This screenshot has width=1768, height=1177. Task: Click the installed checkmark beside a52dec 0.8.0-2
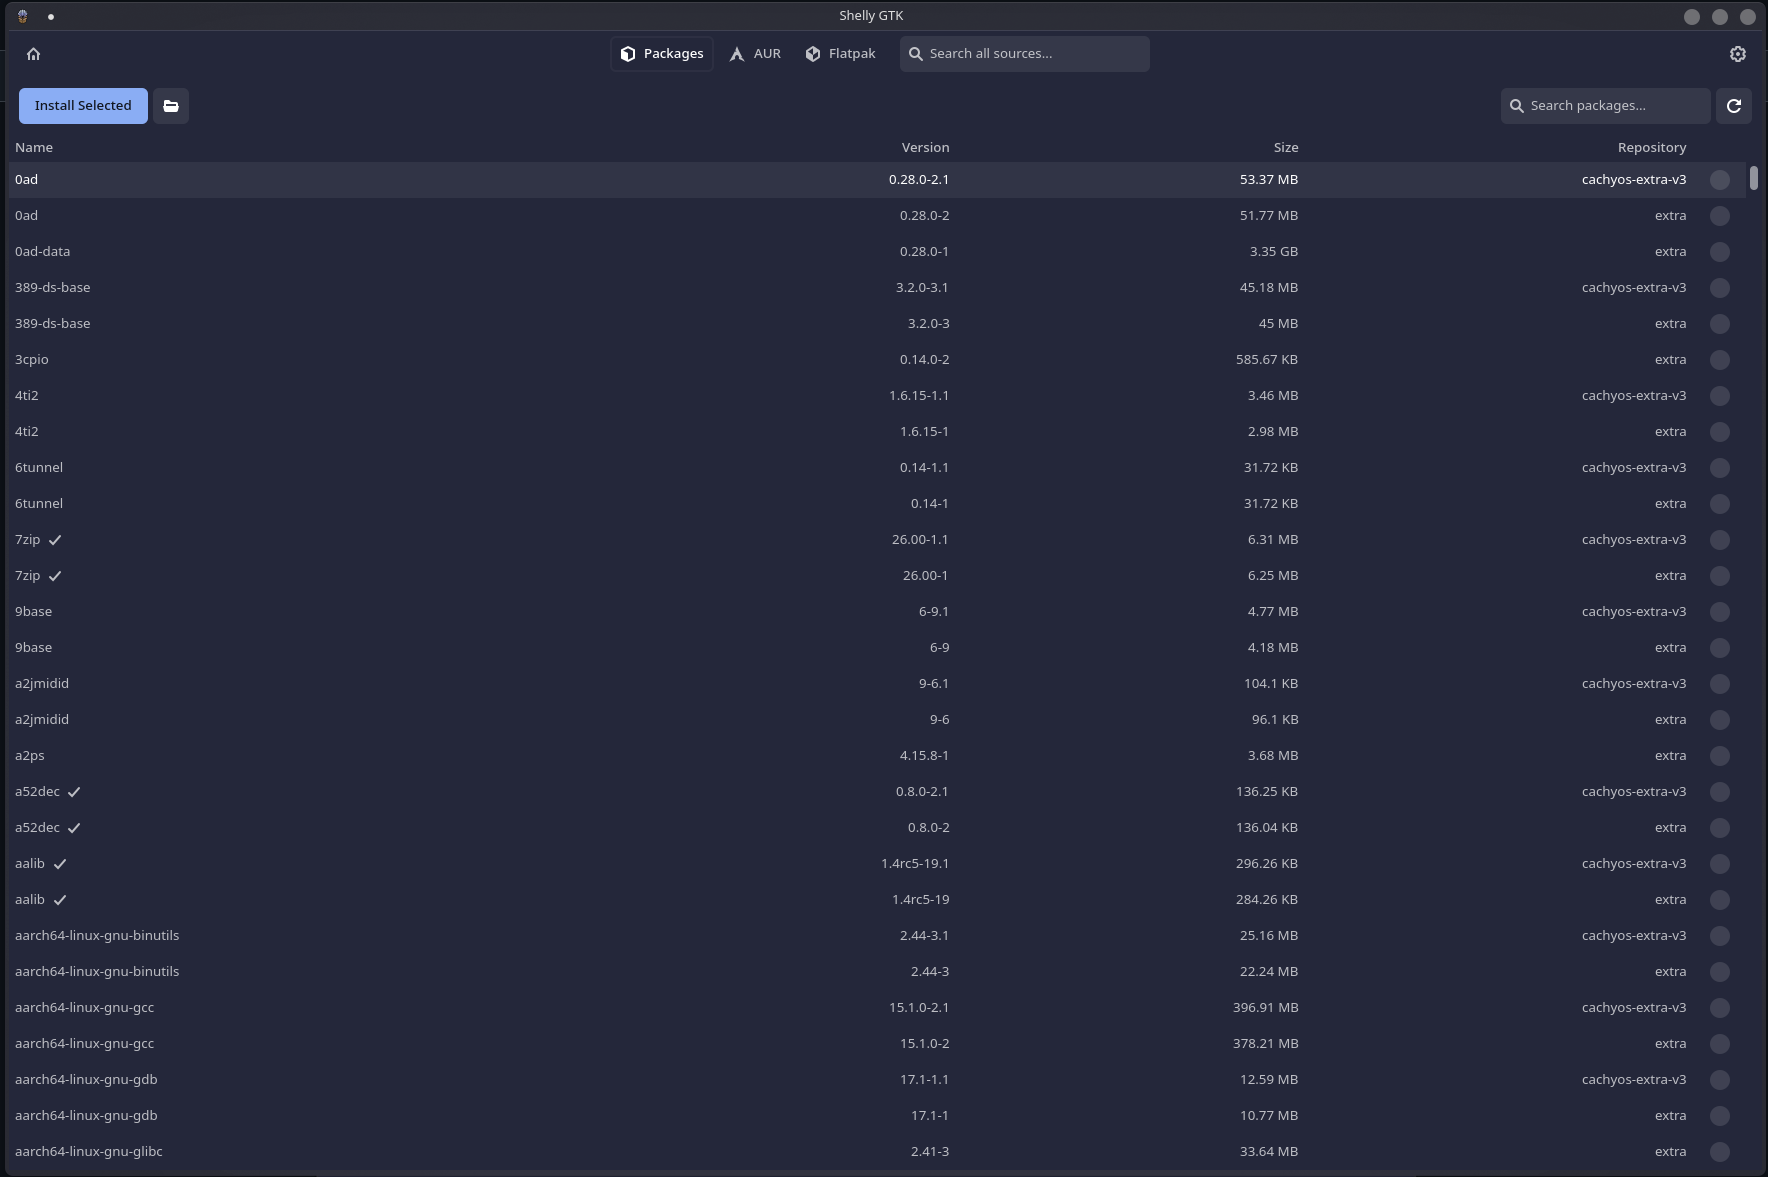tap(74, 828)
